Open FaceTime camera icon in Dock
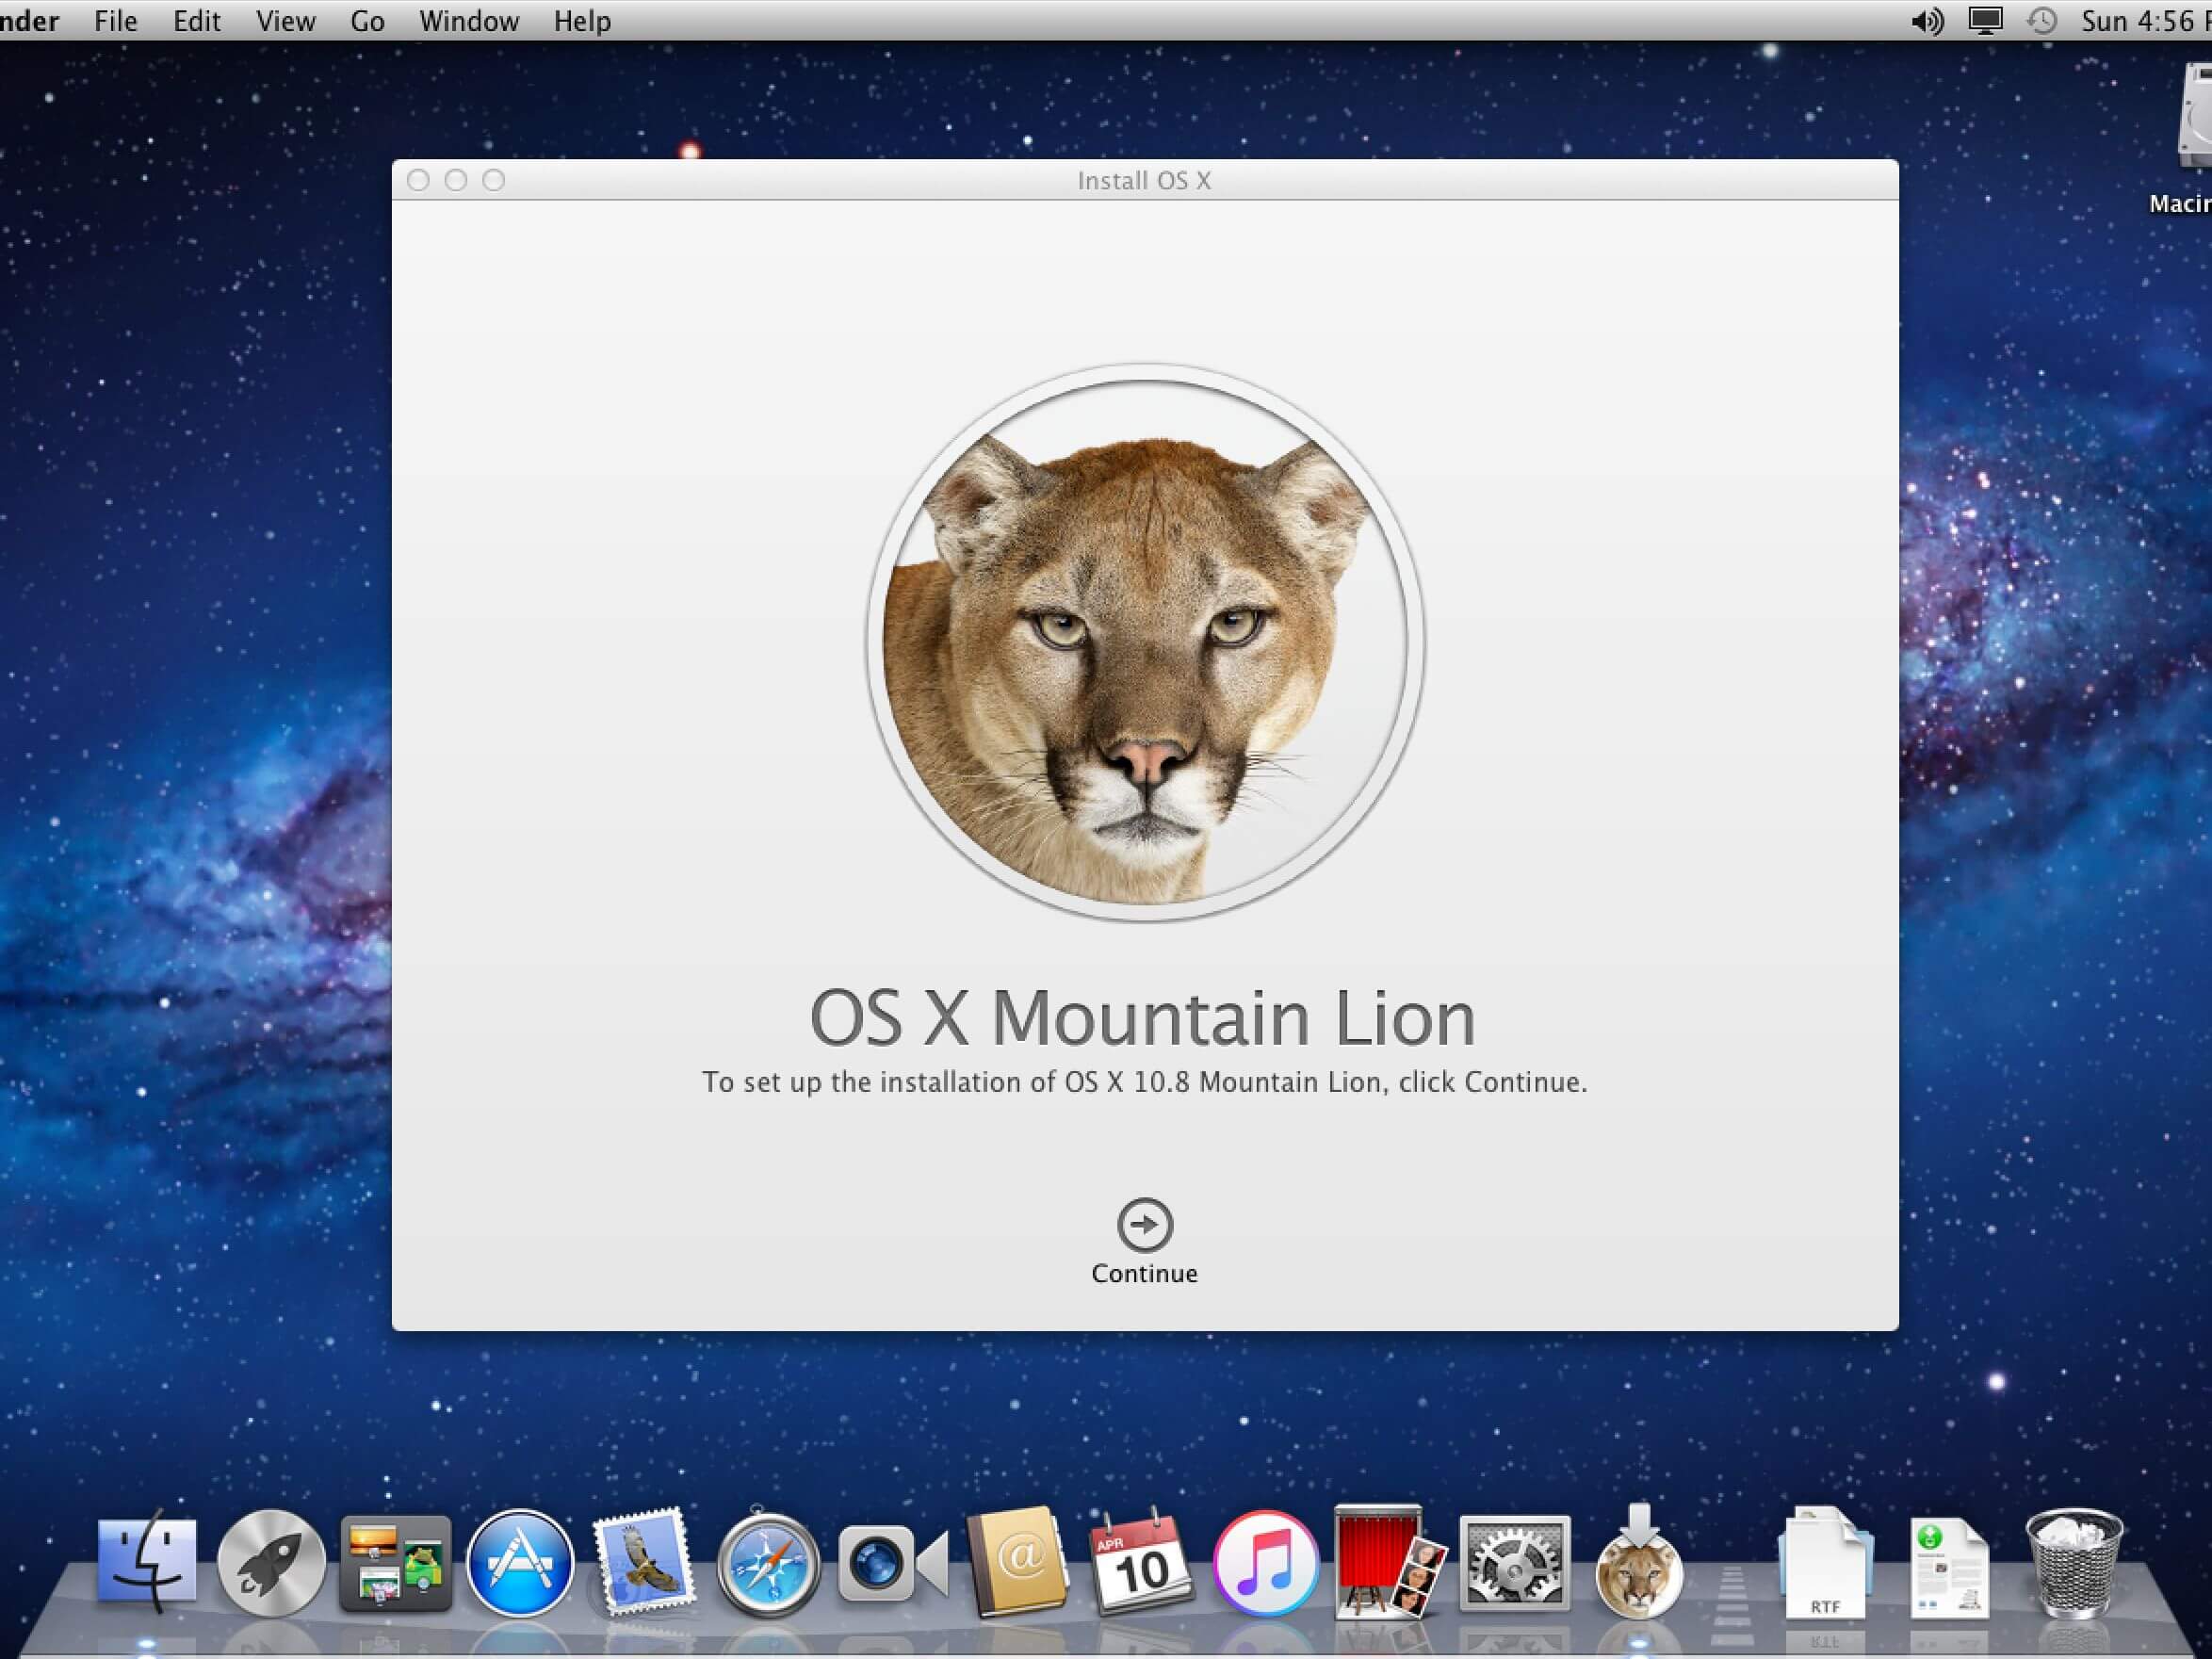 click(x=893, y=1563)
